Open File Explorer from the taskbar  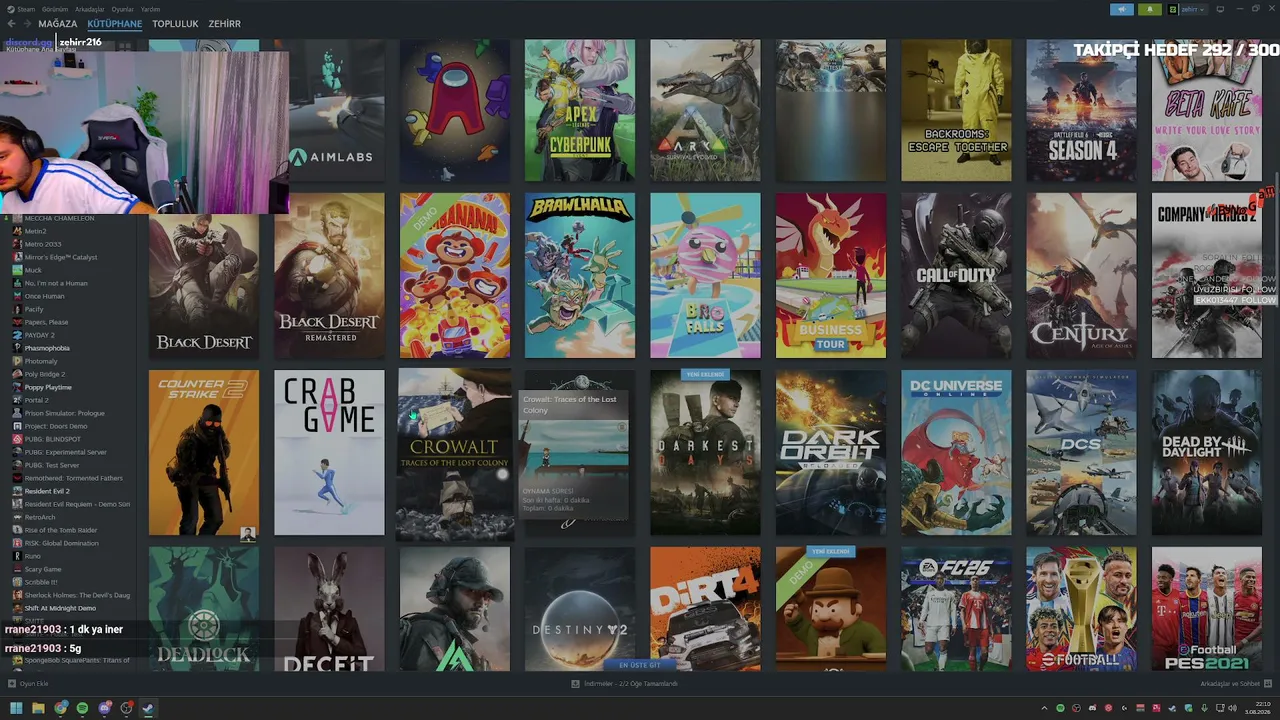tap(38, 708)
